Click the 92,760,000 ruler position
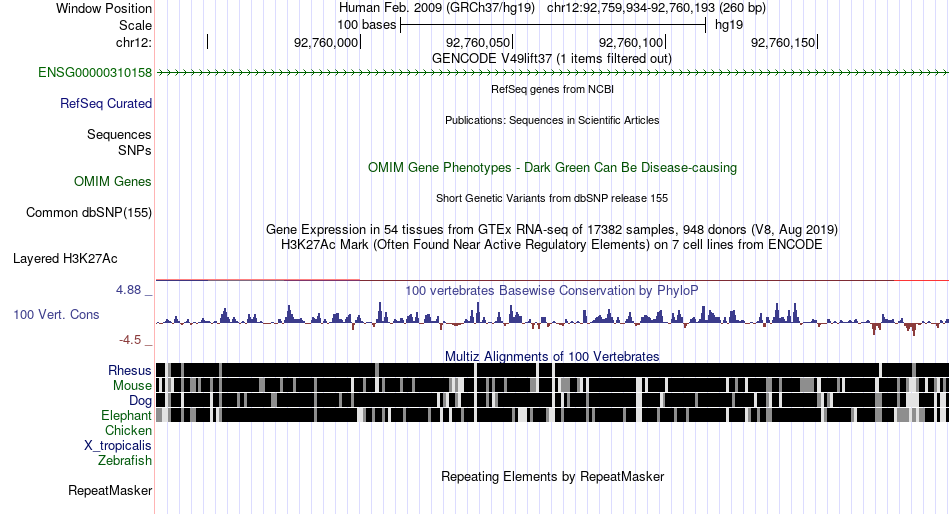The width and height of the screenshot is (950, 514). tap(326, 42)
